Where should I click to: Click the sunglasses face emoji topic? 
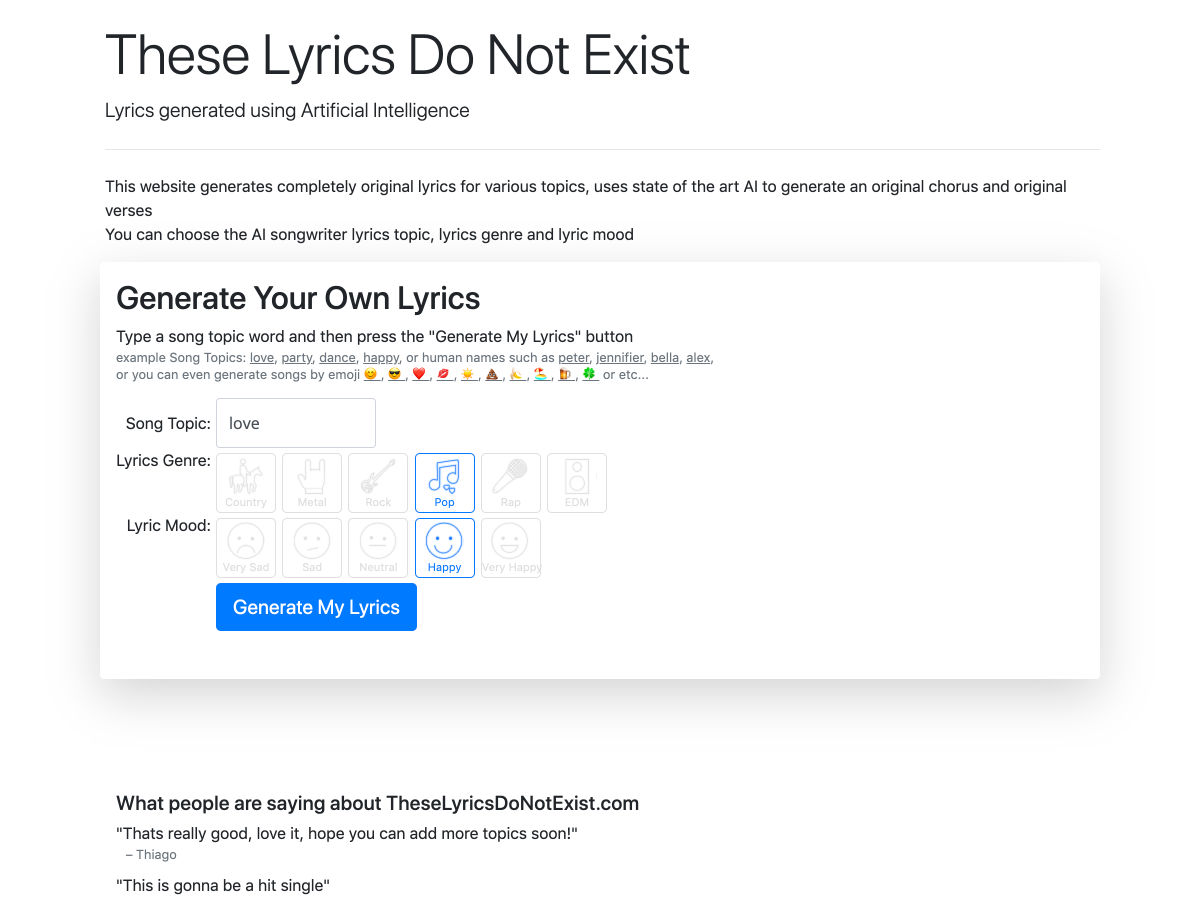click(x=394, y=375)
